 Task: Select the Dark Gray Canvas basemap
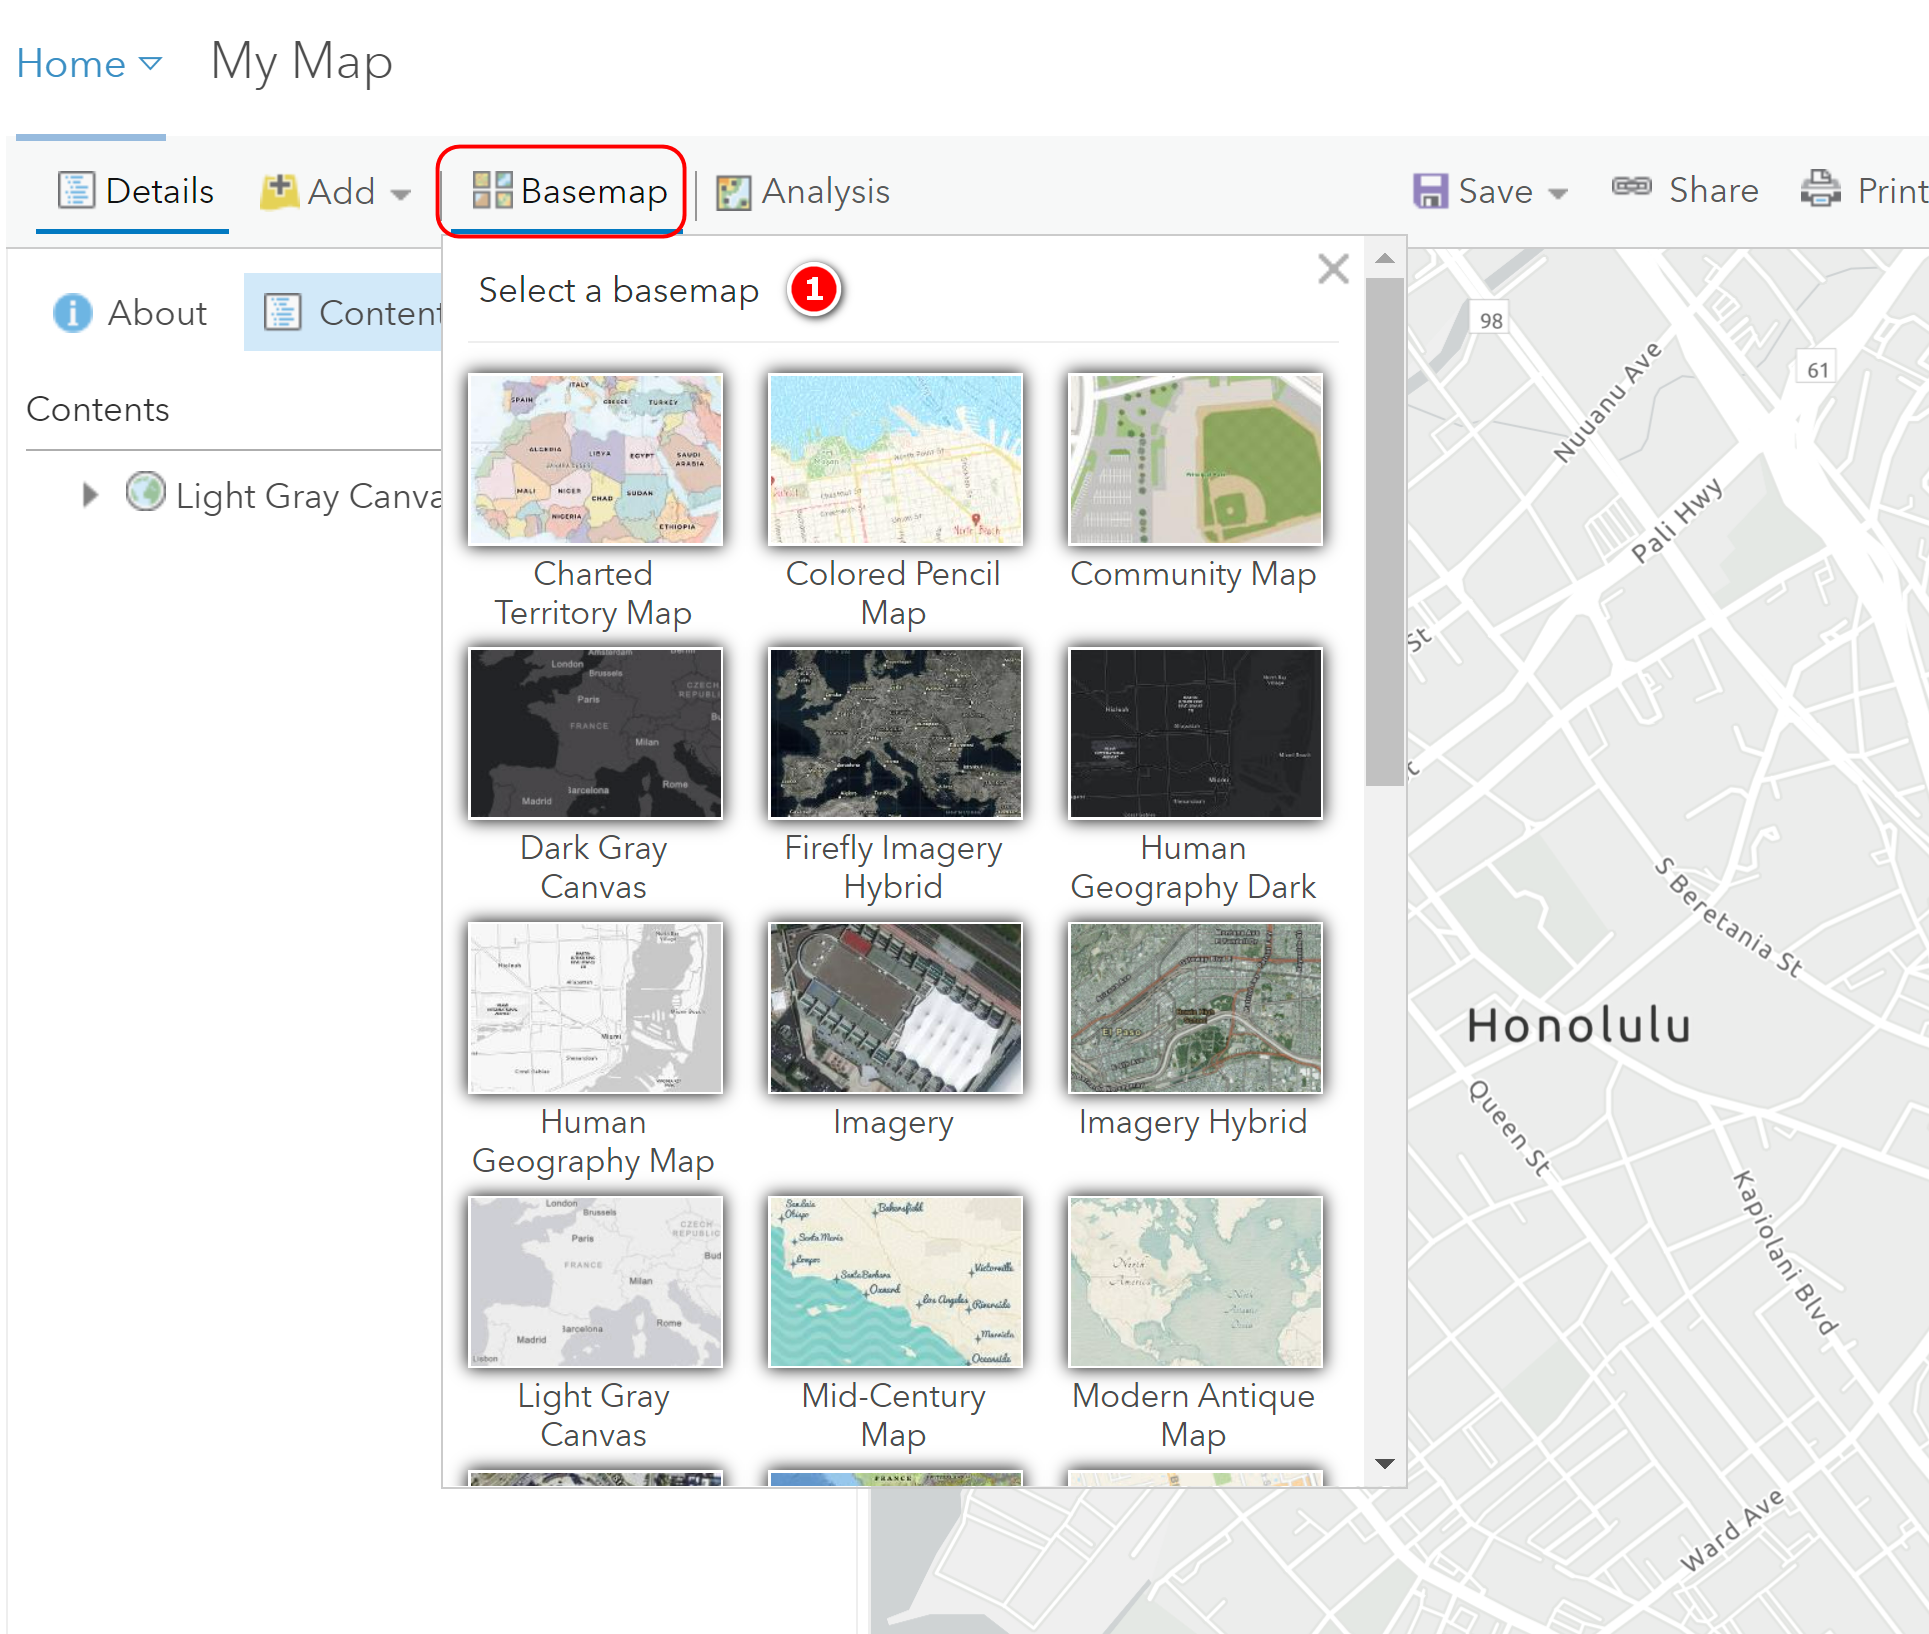(595, 732)
